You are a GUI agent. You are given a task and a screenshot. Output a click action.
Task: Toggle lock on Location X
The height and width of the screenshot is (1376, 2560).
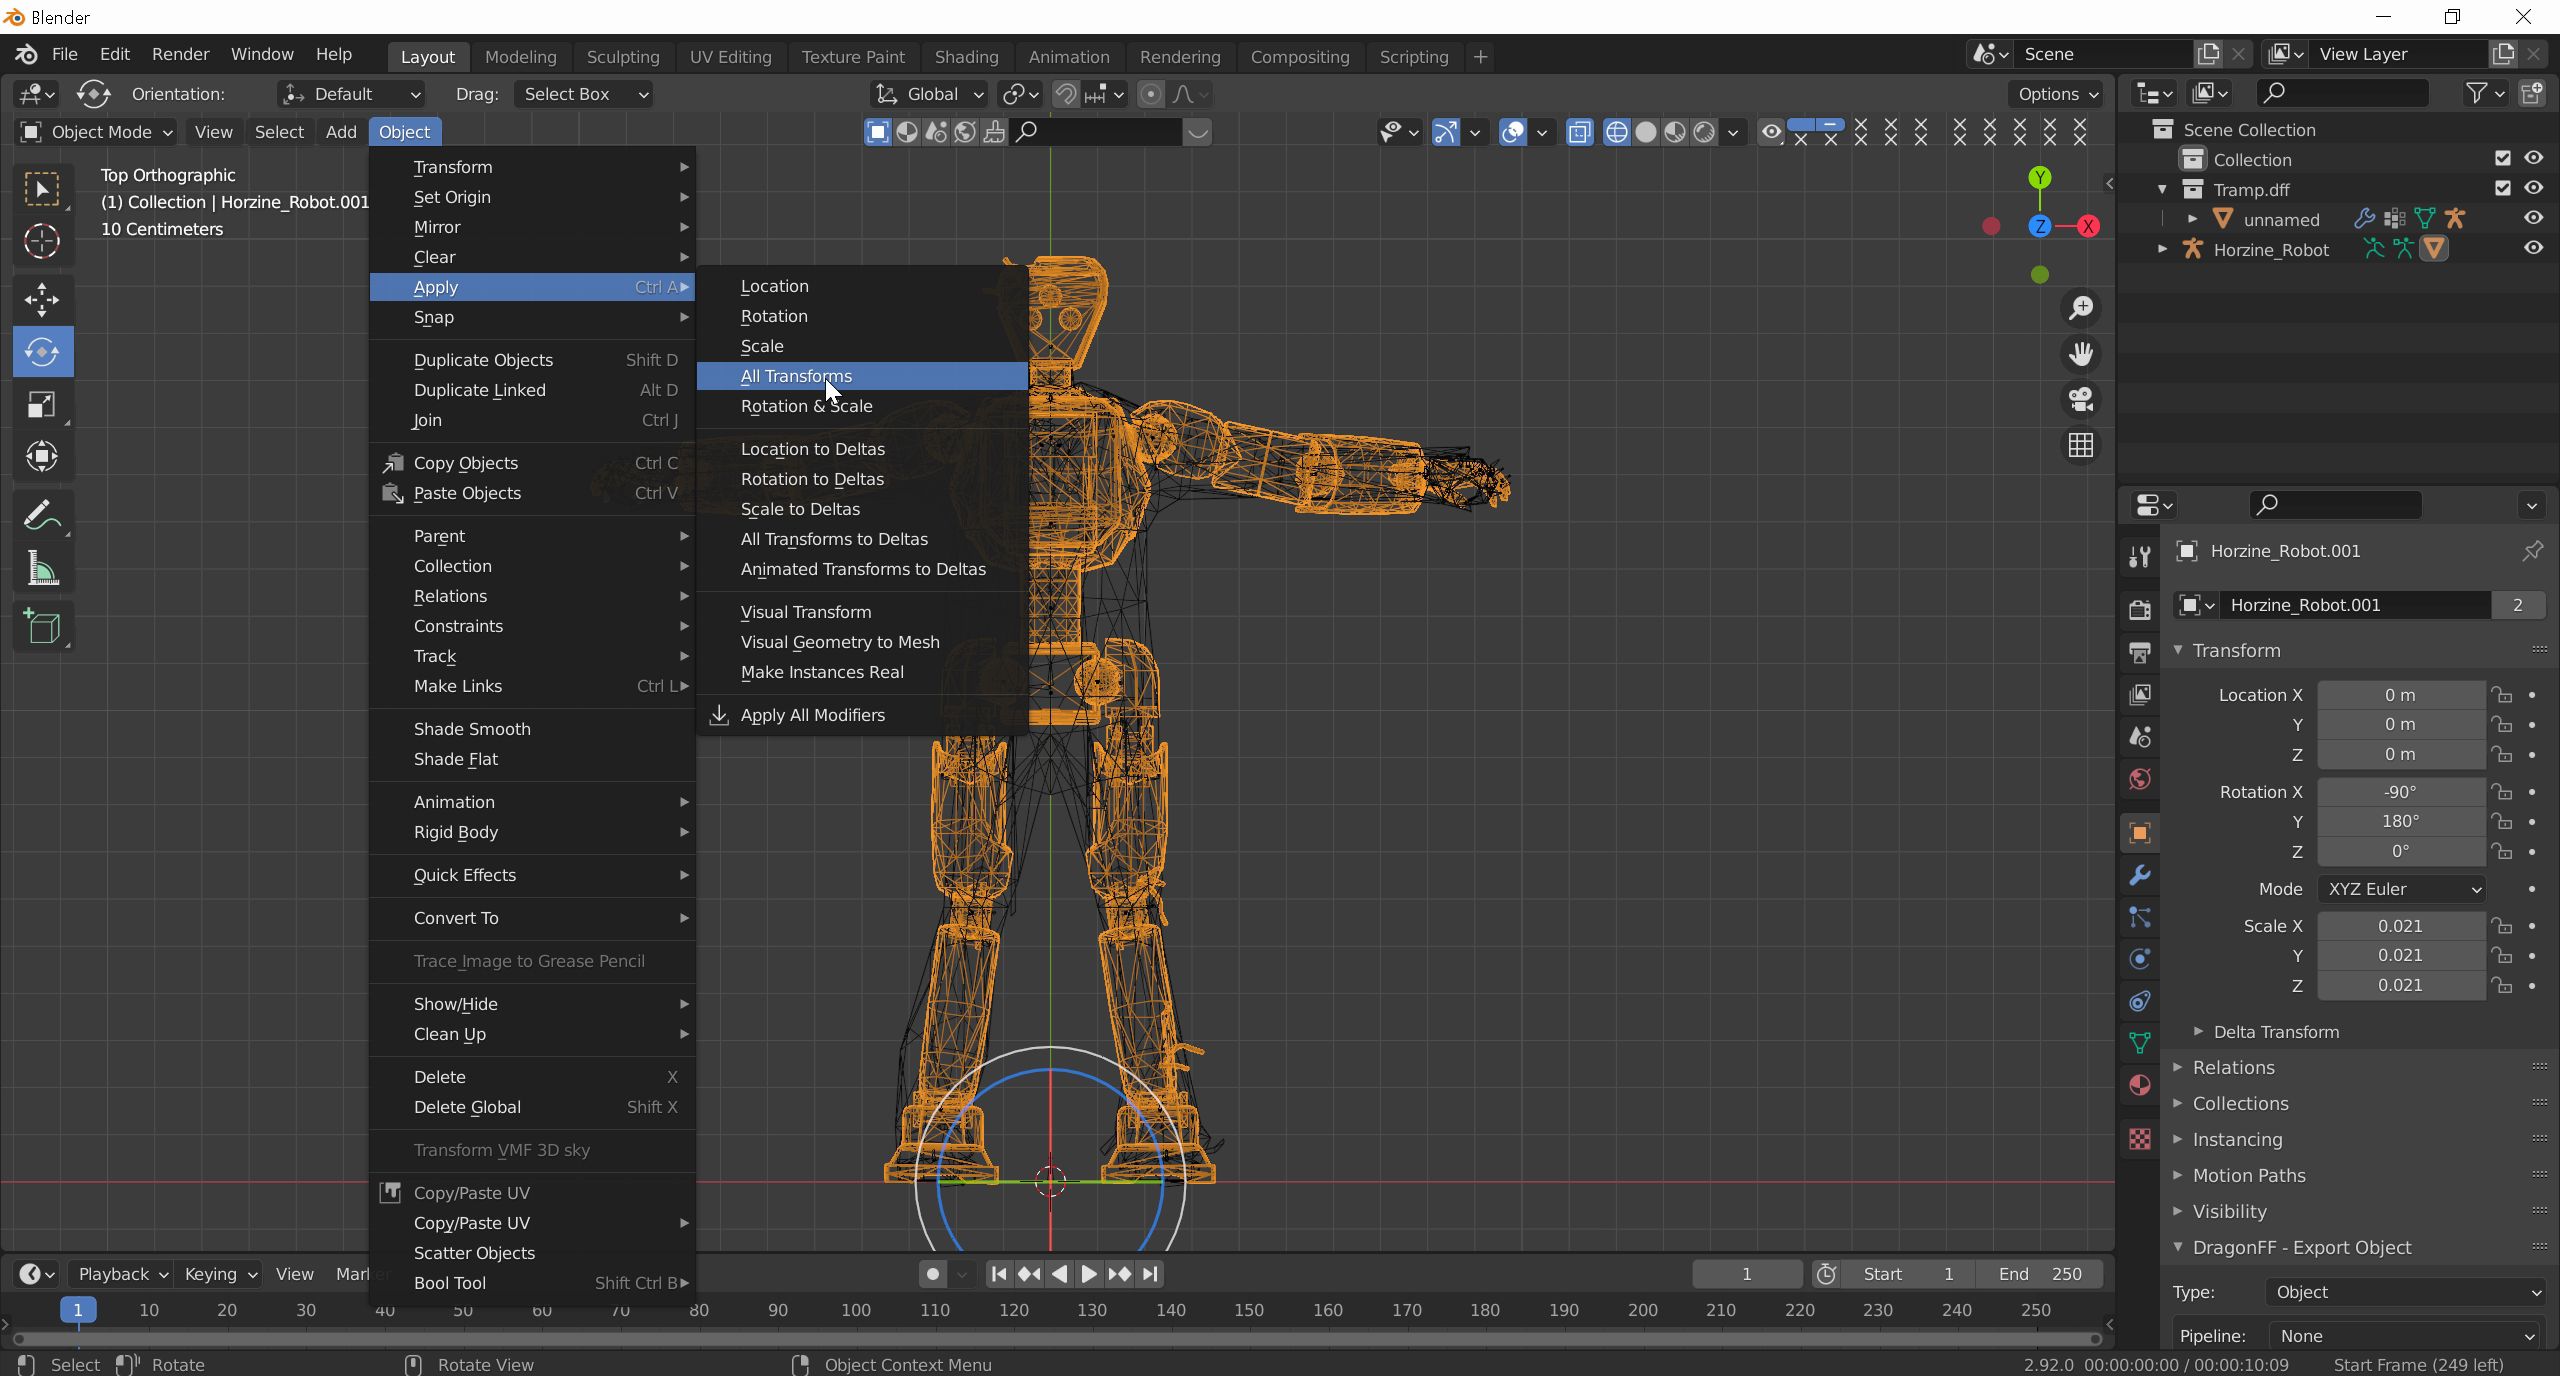2502,695
